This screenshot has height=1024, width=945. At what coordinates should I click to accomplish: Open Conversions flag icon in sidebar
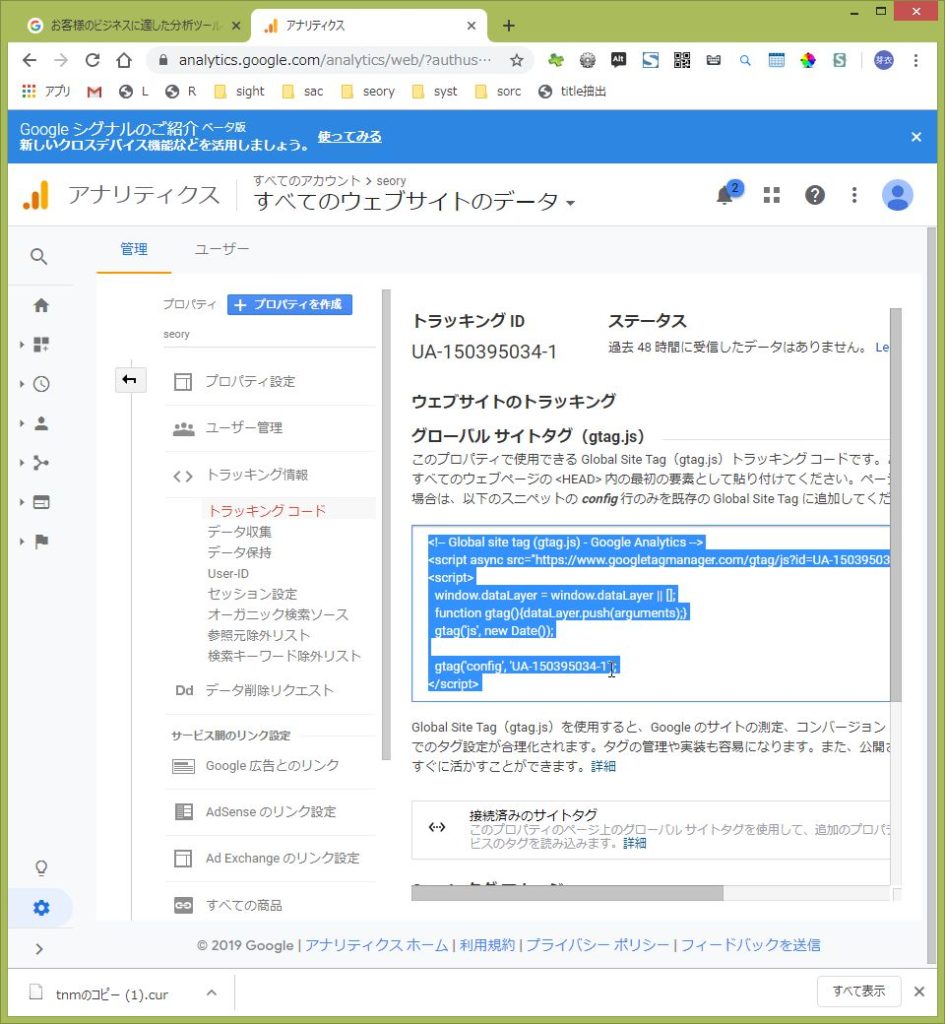tap(41, 541)
